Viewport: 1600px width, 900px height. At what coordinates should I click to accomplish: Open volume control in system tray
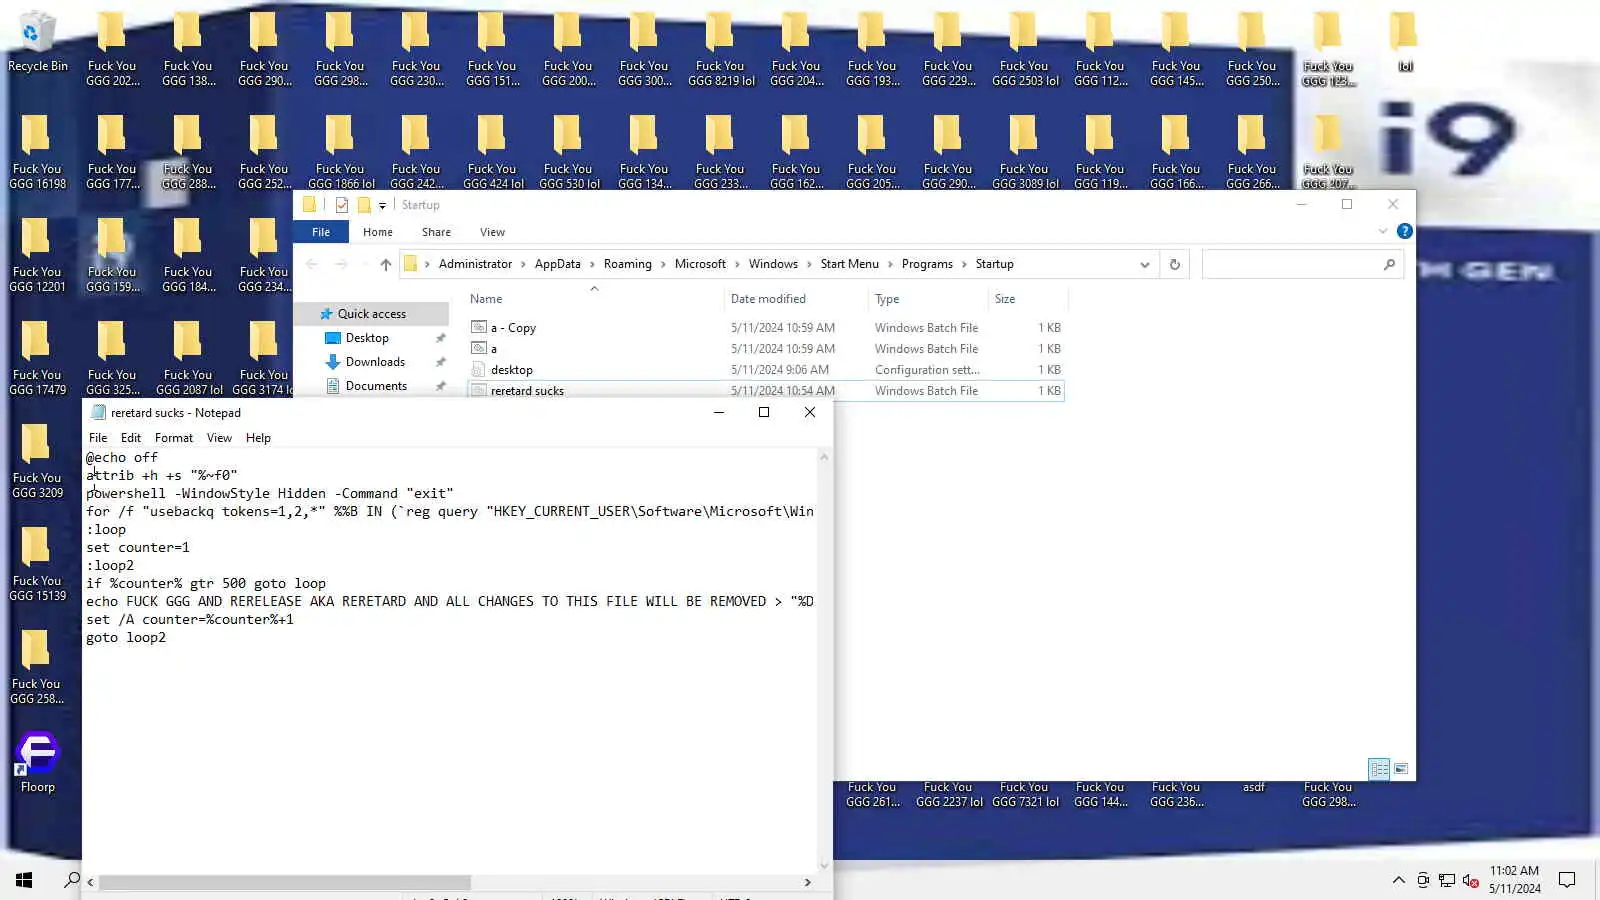pos(1470,880)
